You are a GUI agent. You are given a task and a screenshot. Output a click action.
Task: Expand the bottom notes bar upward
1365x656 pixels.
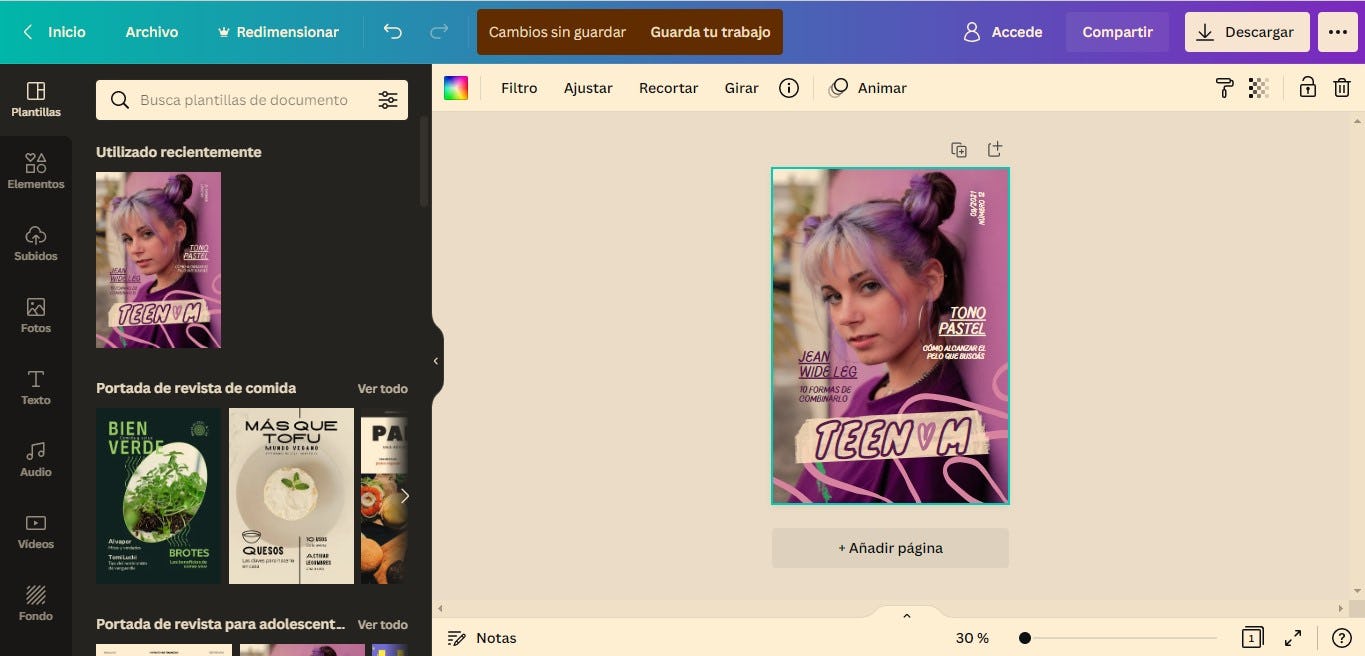[x=906, y=615]
